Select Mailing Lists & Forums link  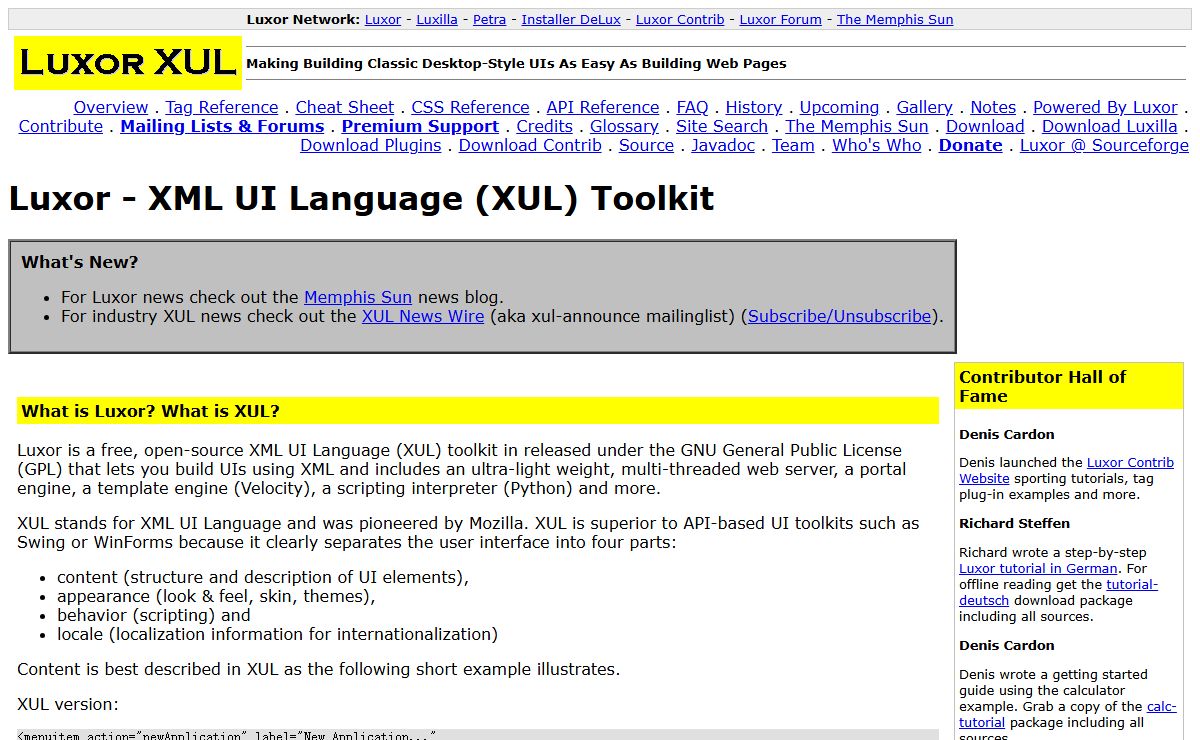tap(222, 126)
